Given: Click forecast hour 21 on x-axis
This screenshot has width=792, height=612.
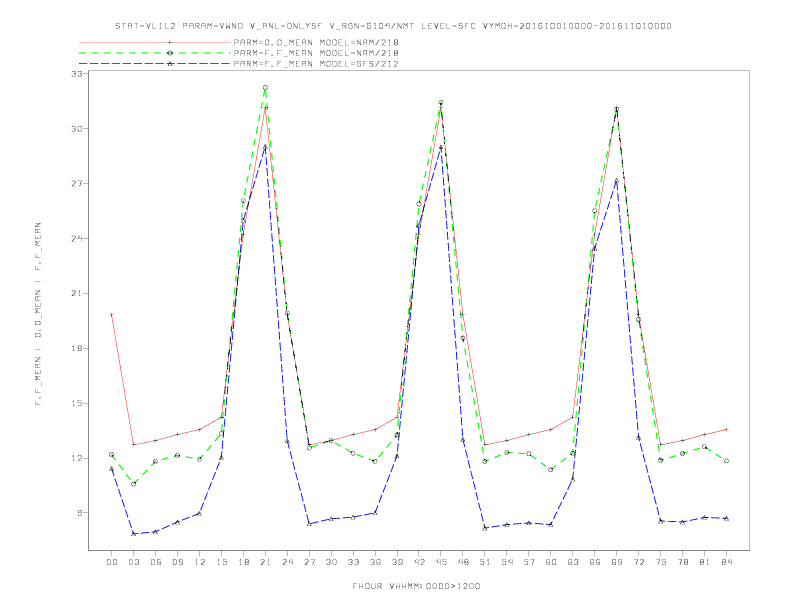Looking at the screenshot, I should pyautogui.click(x=265, y=562).
